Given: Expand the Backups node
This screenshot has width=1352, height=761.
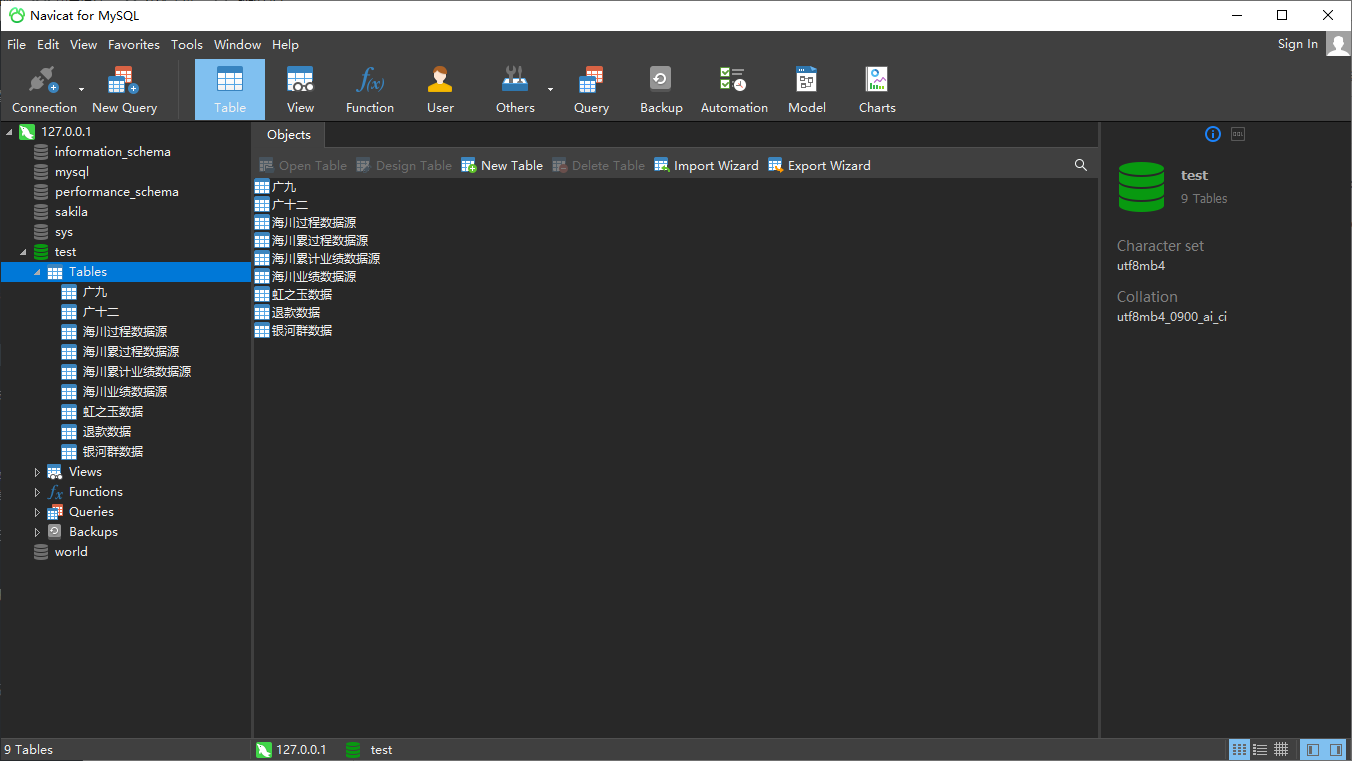Looking at the screenshot, I should point(37,532).
